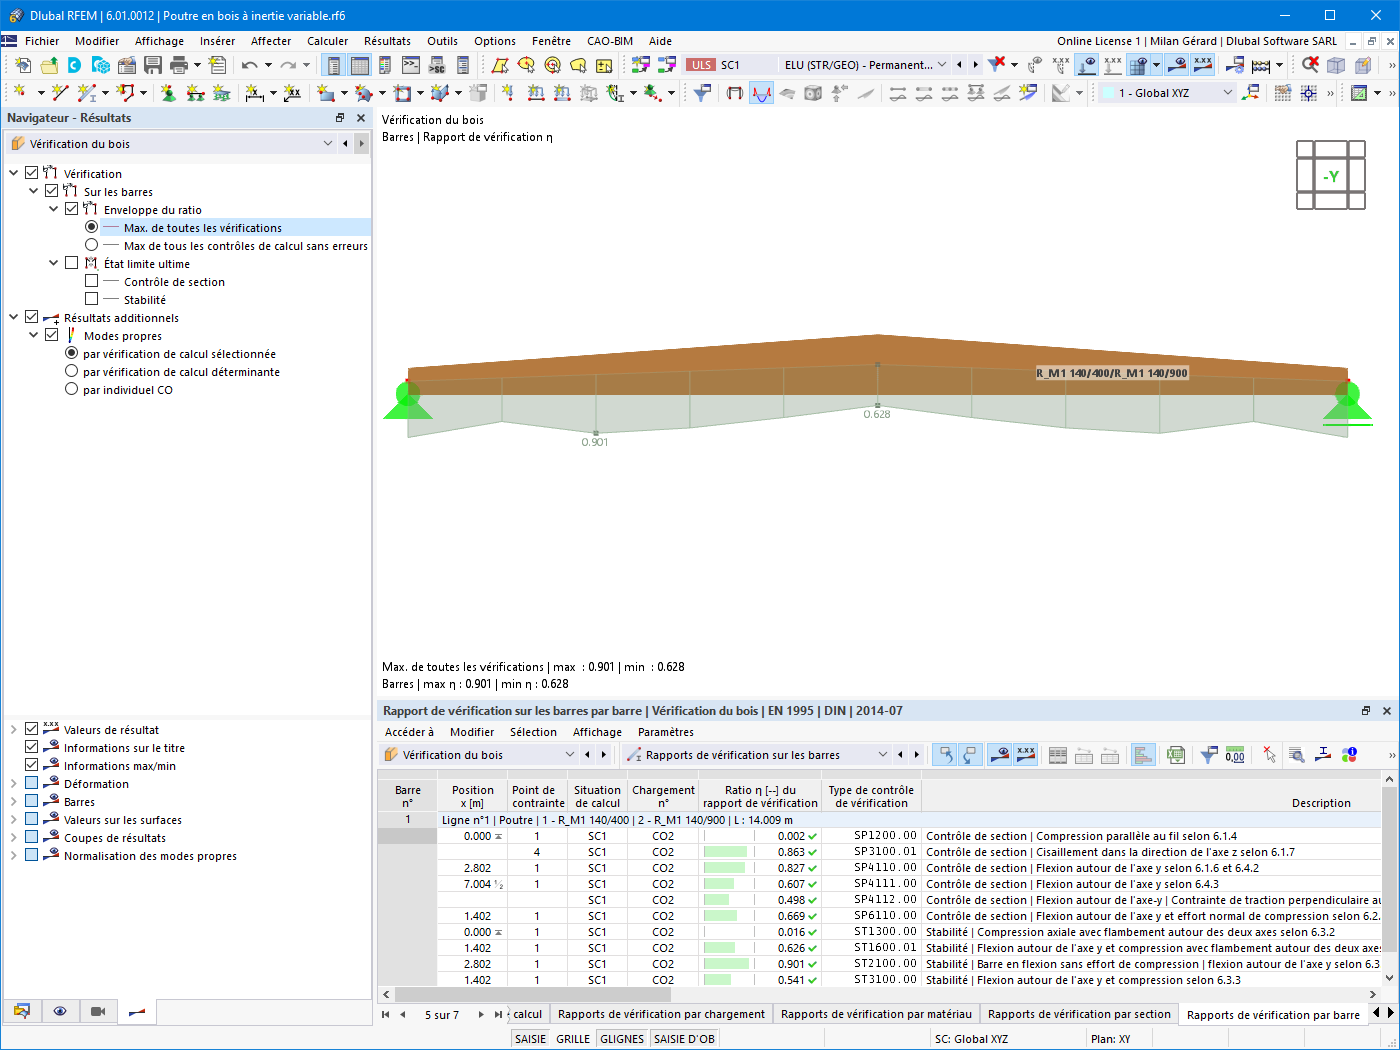Viewport: 1400px width, 1050px height.
Task: Enable the Déformation checkbox
Action: (32, 783)
